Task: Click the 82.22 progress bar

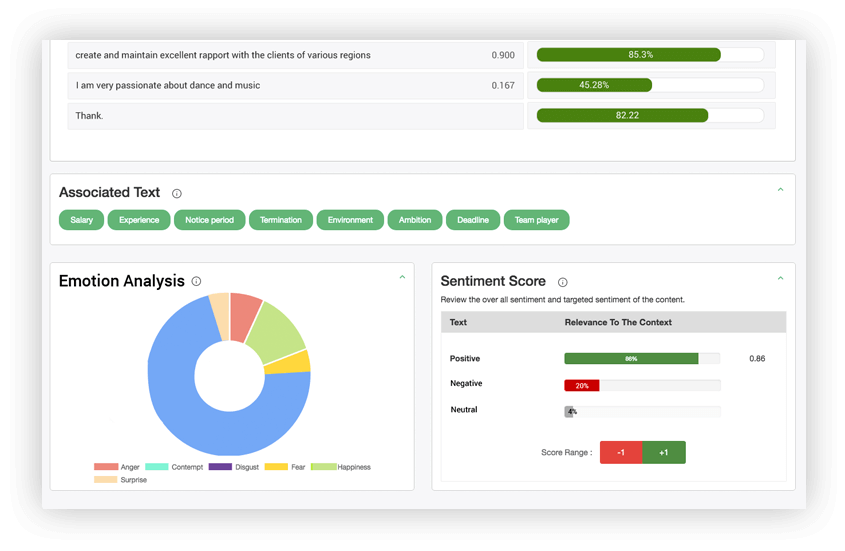Action: coord(650,115)
